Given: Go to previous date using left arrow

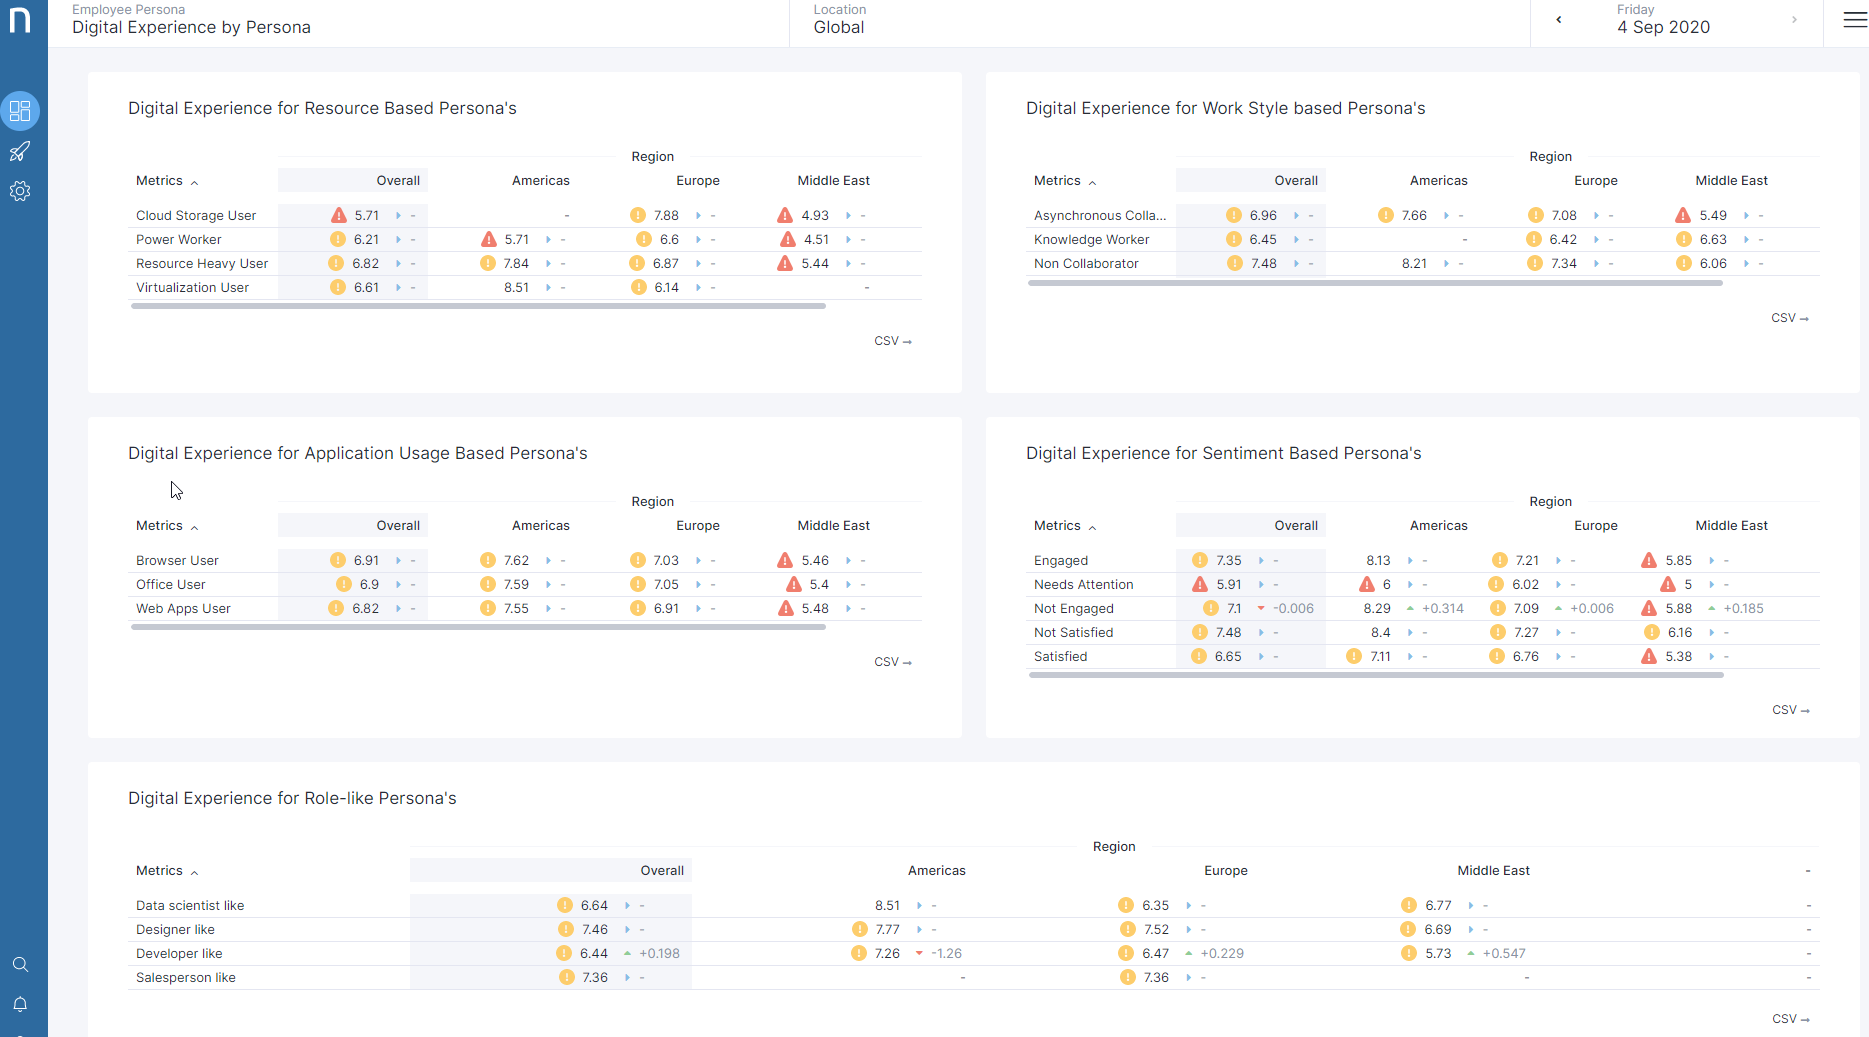Looking at the screenshot, I should [1558, 20].
